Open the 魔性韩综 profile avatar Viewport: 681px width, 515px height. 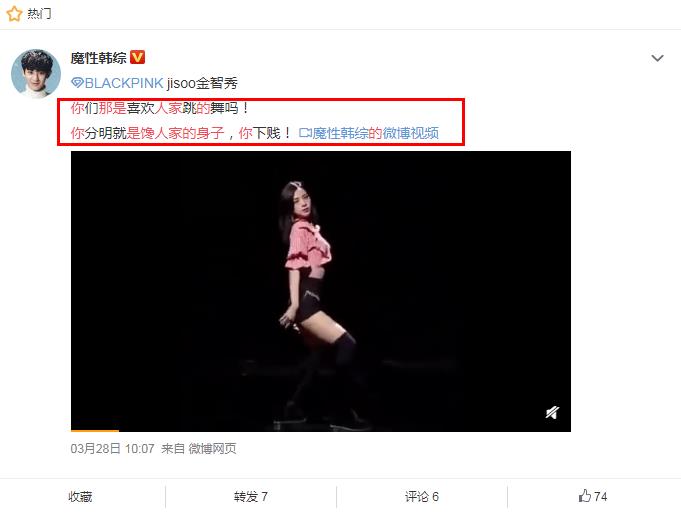coord(36,73)
